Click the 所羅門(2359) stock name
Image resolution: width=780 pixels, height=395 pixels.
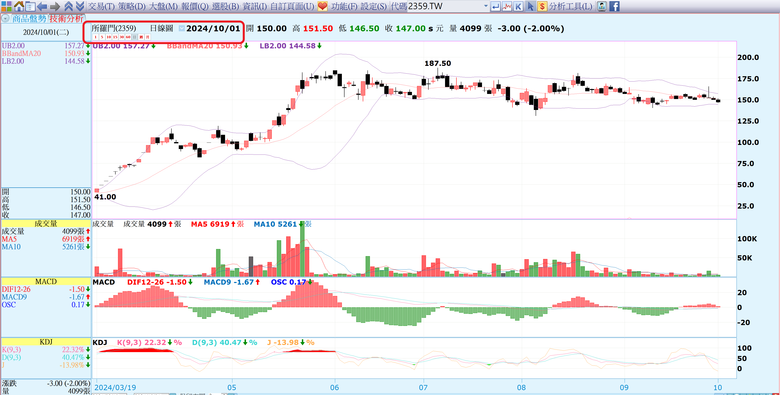tap(114, 28)
